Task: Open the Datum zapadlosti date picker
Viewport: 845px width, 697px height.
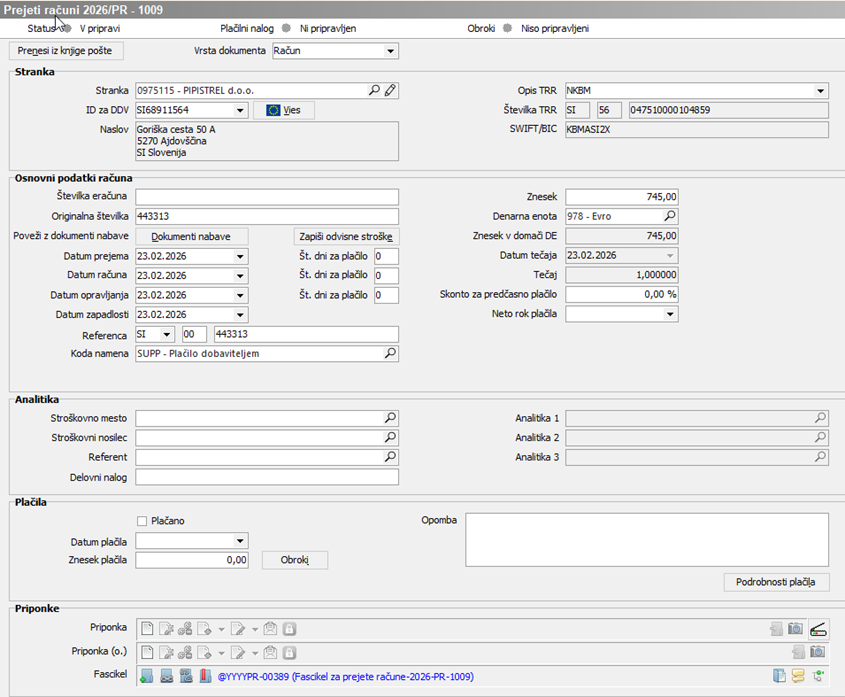Action: pos(240,315)
